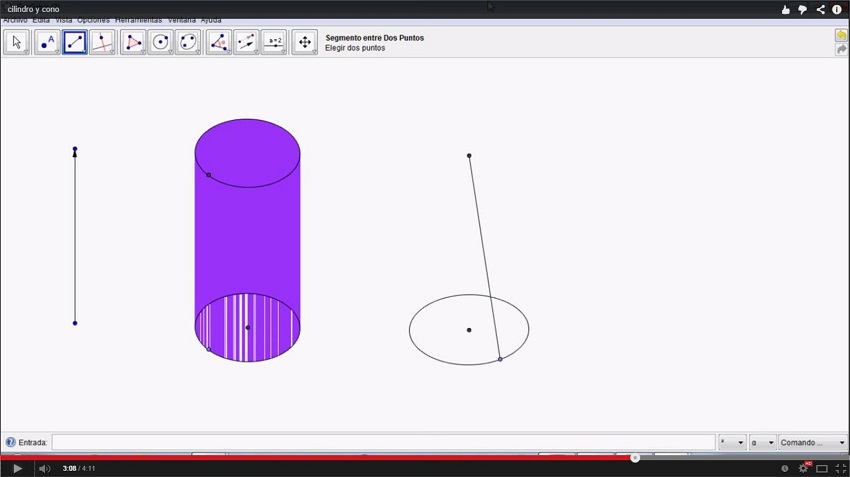Select the Angle measurement tool
Screen dimensions: 850x477
[218, 42]
